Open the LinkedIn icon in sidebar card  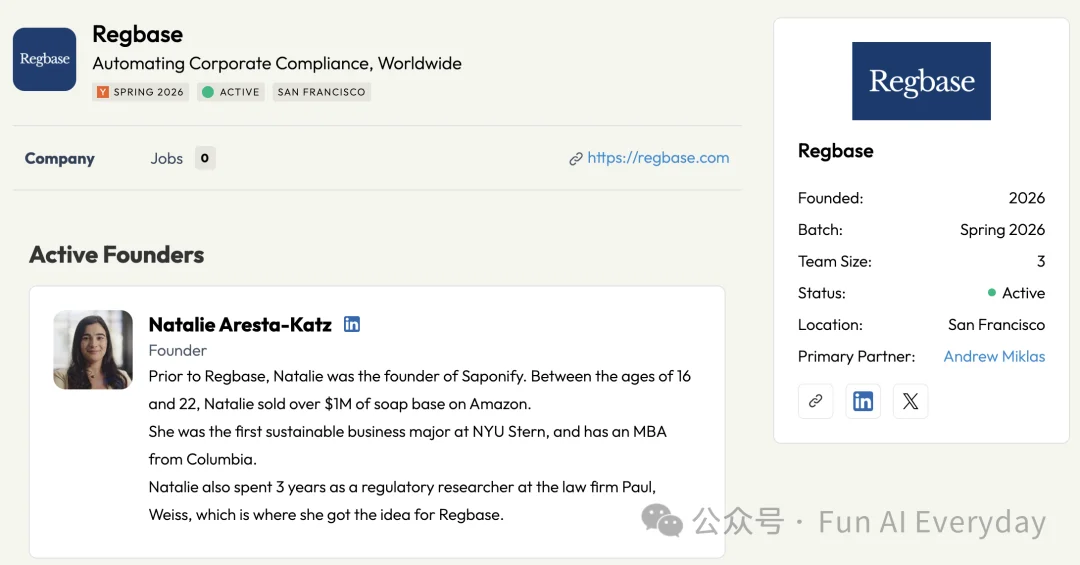pos(863,401)
